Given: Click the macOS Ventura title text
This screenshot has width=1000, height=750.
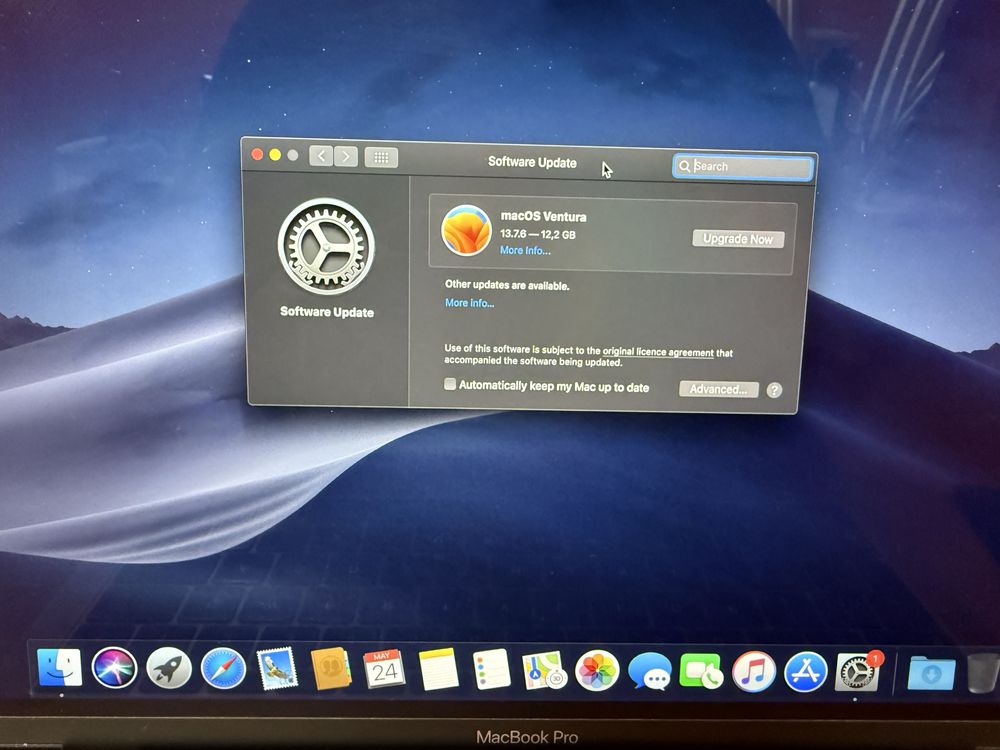Looking at the screenshot, I should click(543, 216).
